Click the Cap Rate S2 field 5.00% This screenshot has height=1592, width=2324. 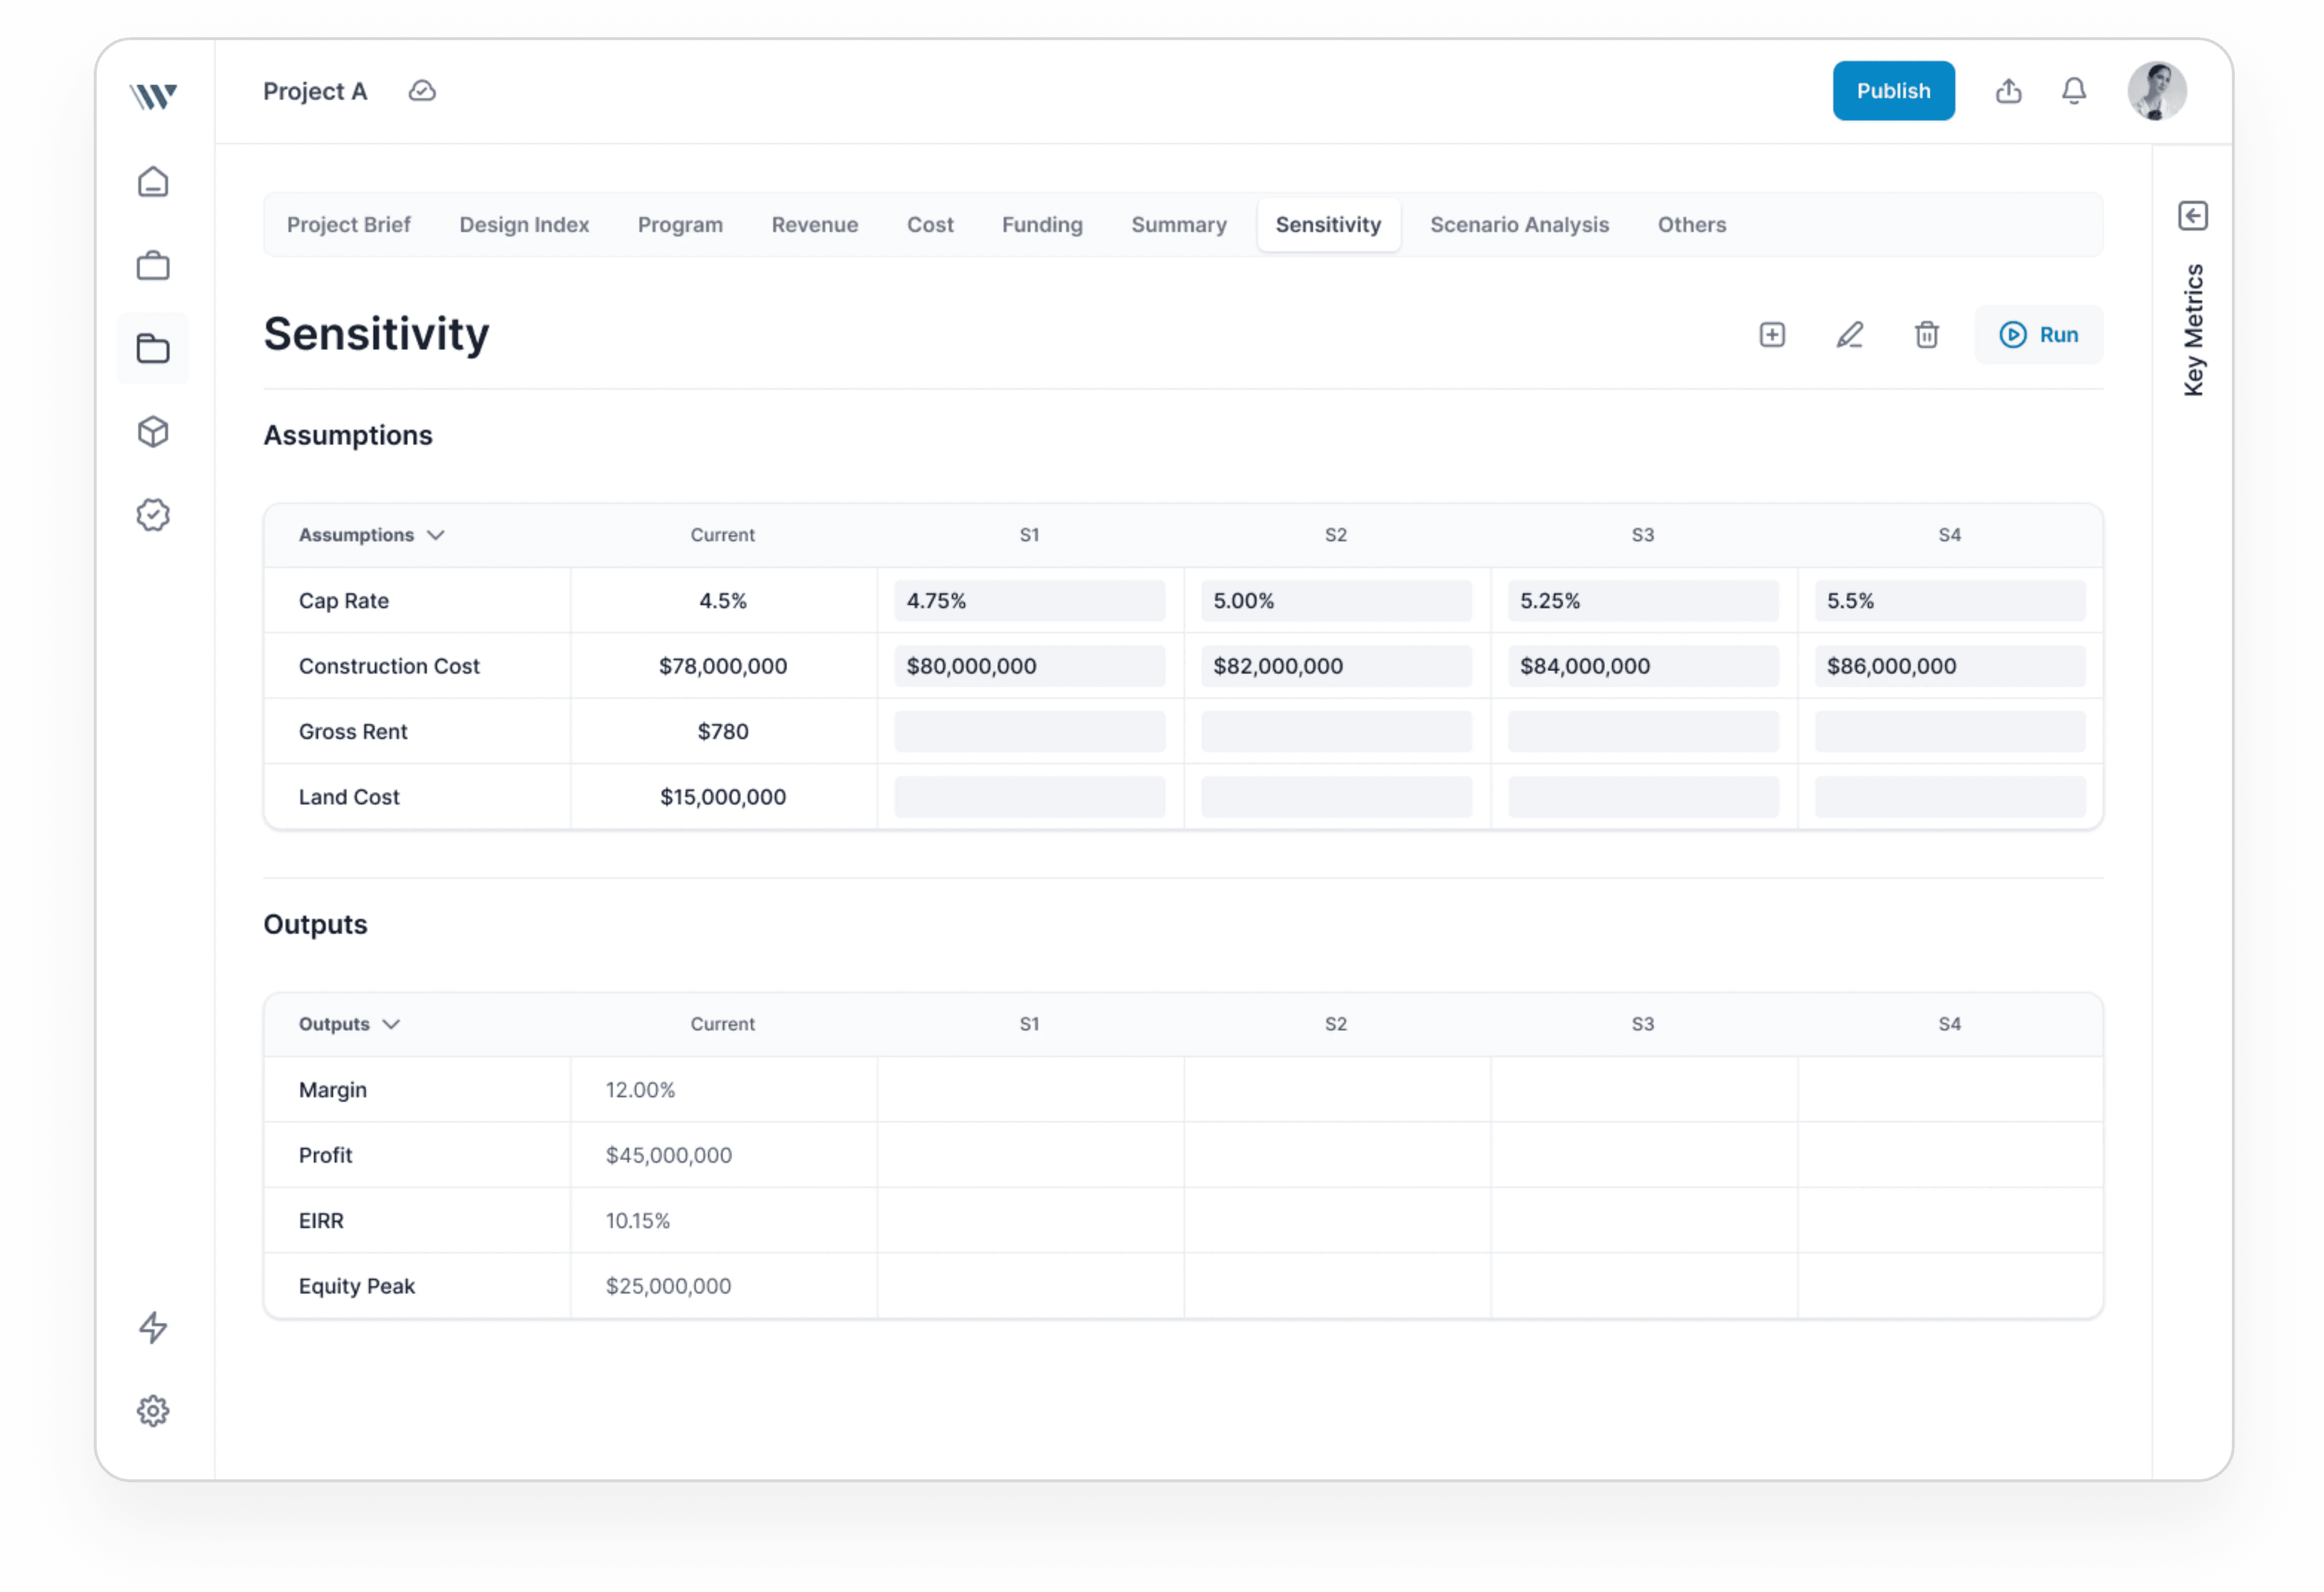[1336, 601]
